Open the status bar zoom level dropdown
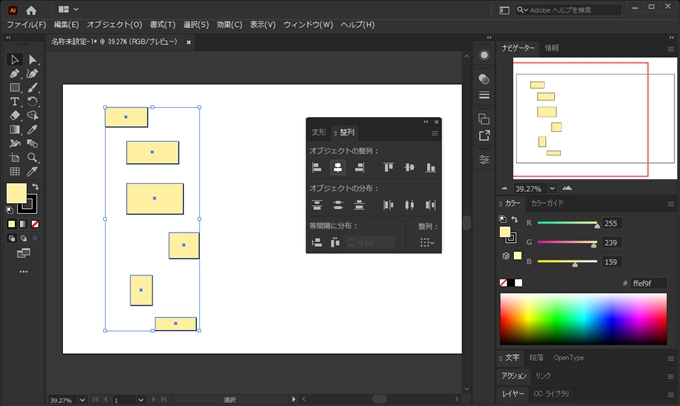The height and width of the screenshot is (406, 680). 82,400
